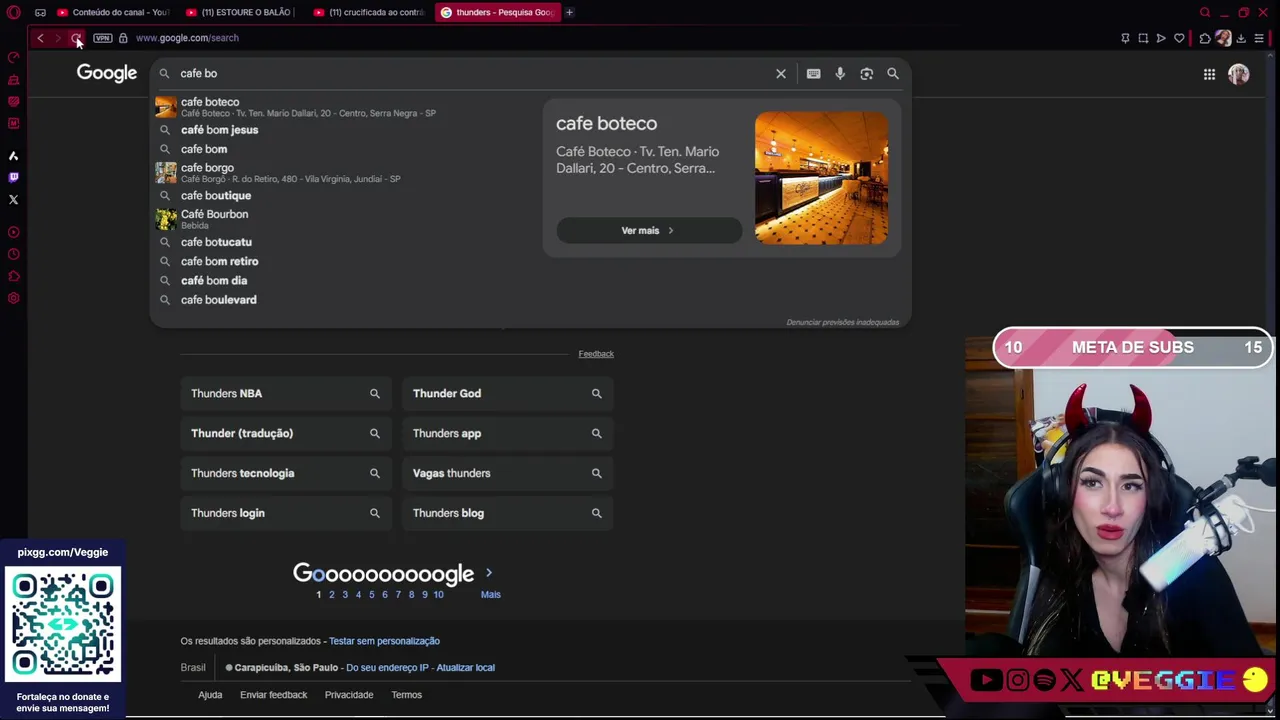Open downloads icon in toolbar
This screenshot has width=1280, height=720.
tap(1241, 38)
